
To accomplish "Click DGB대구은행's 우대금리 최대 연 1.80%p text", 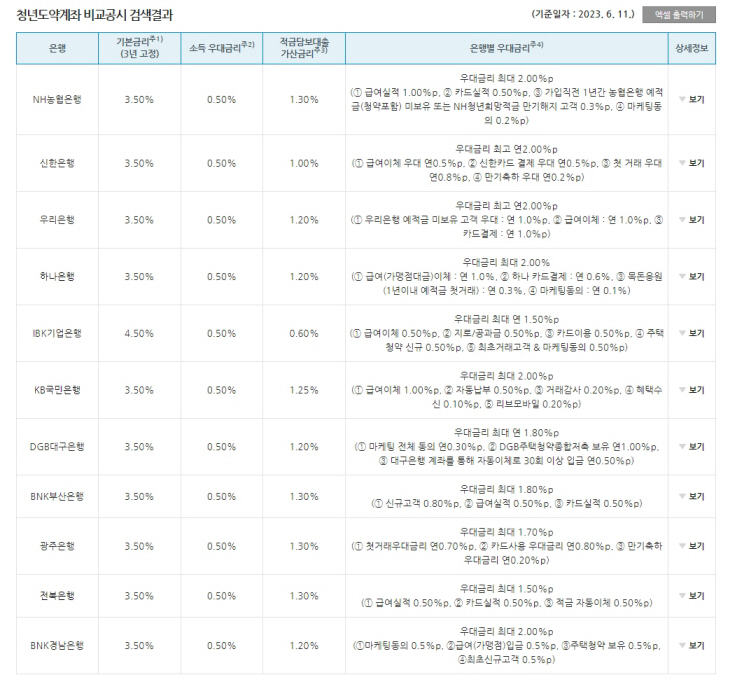I will coord(507,433).
